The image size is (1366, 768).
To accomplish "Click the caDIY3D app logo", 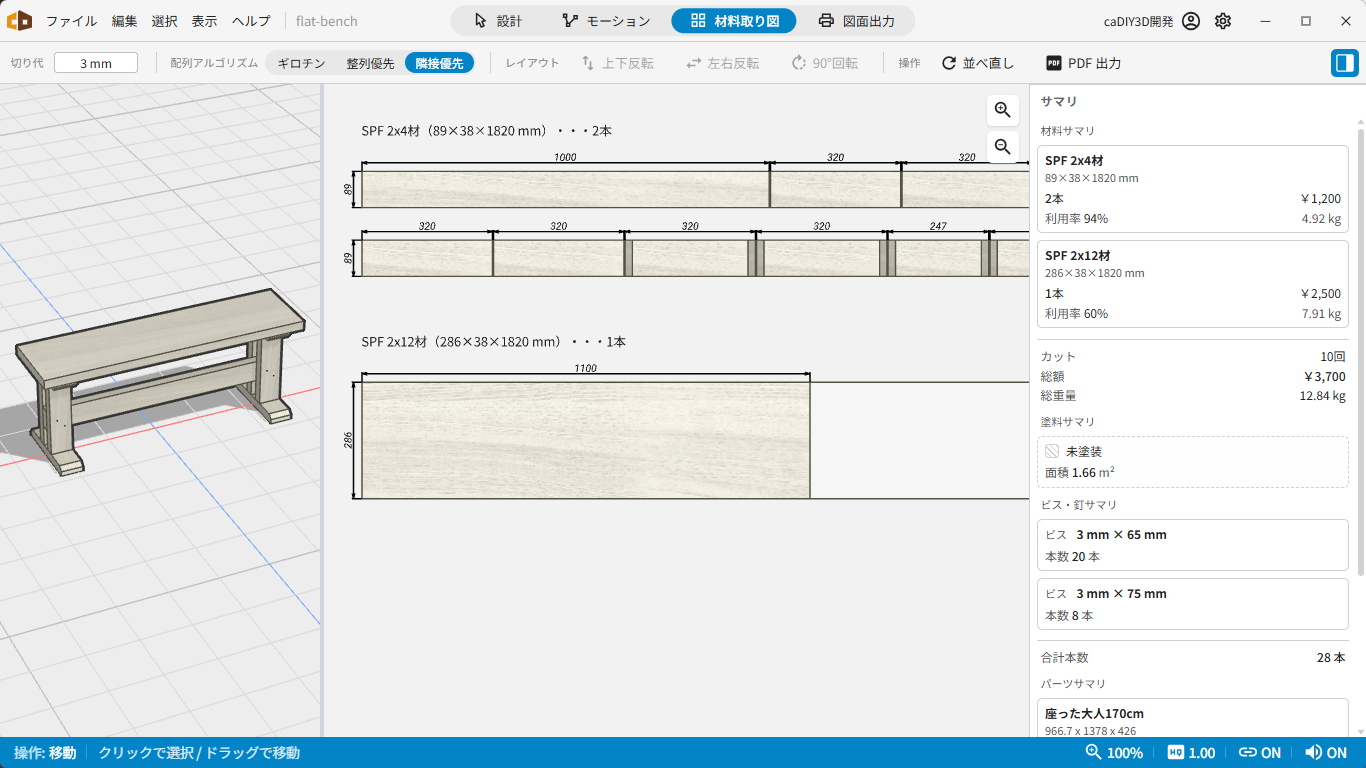I will pos(19,20).
